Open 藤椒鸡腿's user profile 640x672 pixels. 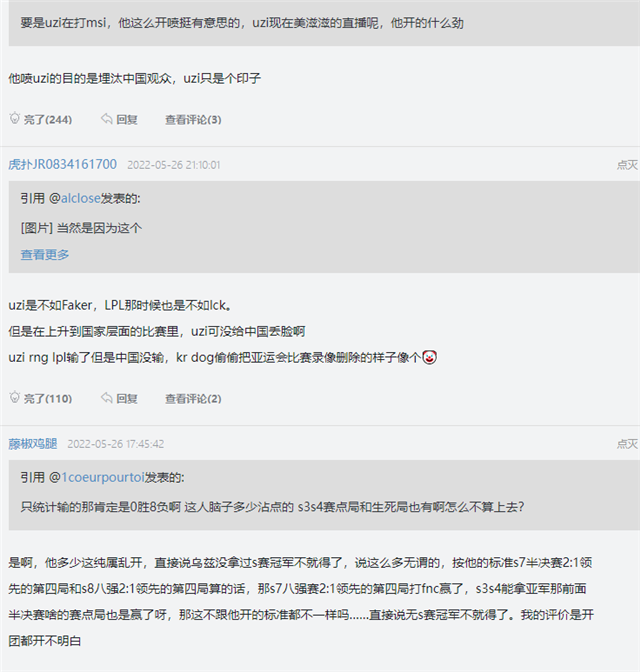[x=33, y=444]
